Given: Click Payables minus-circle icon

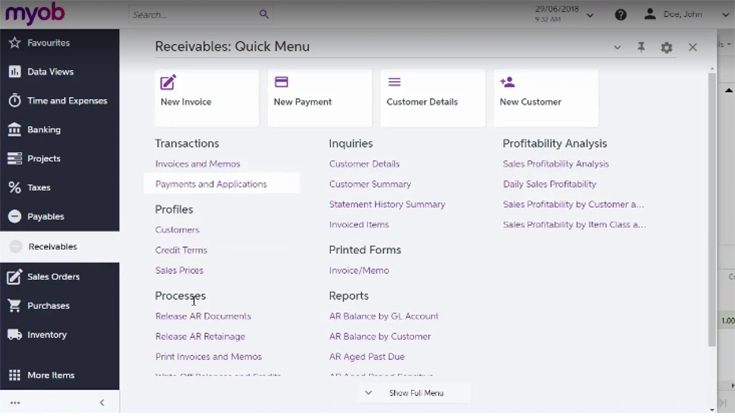Looking at the screenshot, I should pos(15,216).
